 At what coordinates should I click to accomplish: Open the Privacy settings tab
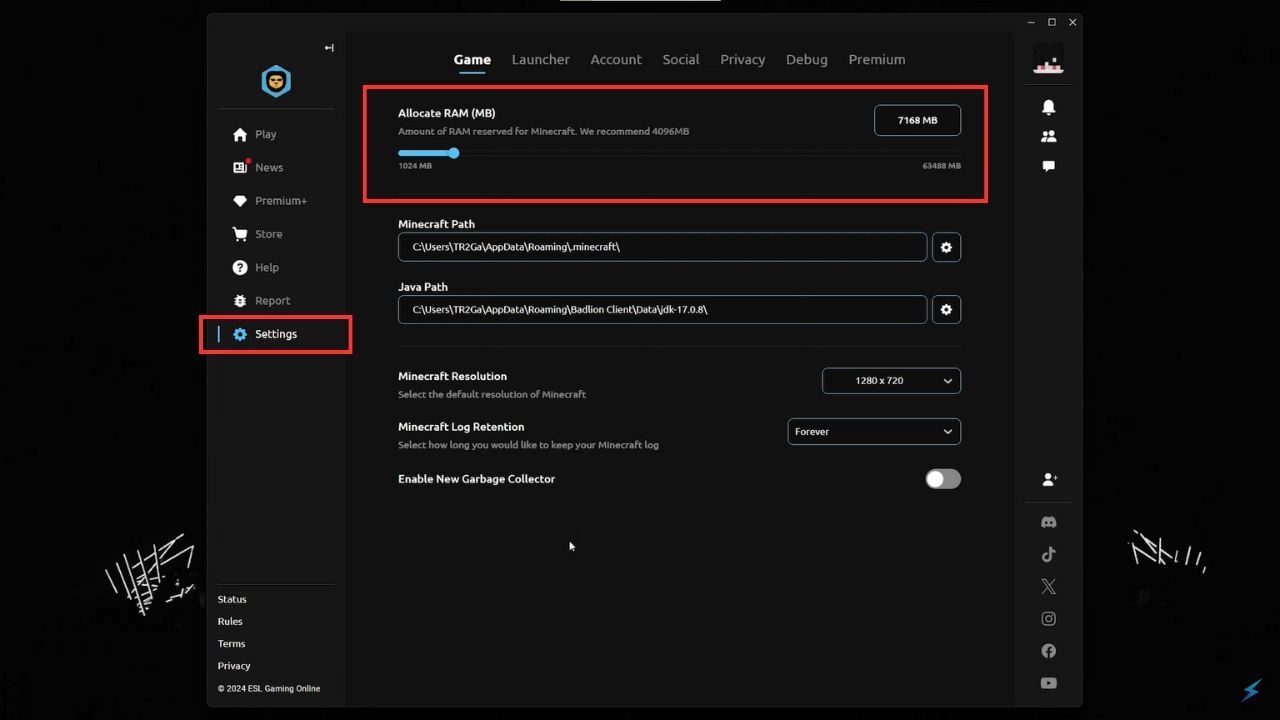[742, 60]
